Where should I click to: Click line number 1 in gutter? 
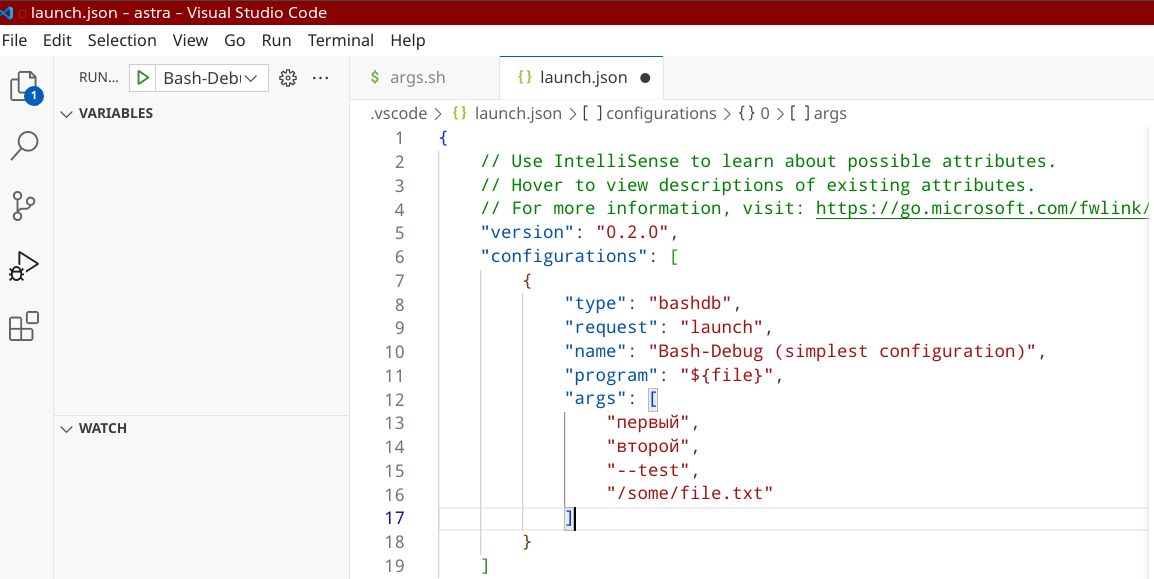(400, 138)
